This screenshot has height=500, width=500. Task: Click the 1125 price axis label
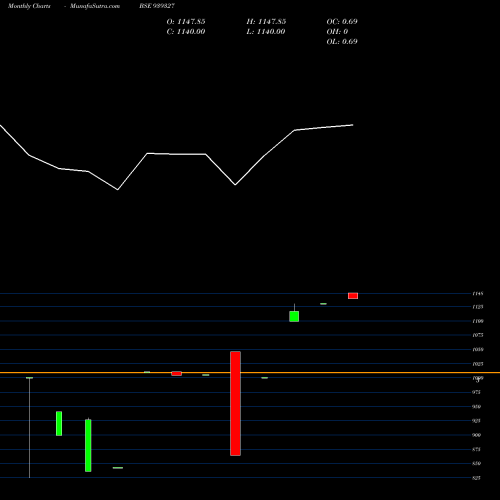[478, 307]
